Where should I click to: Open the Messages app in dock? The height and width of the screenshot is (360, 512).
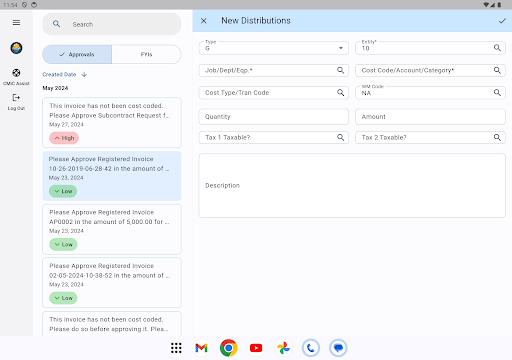point(338,348)
